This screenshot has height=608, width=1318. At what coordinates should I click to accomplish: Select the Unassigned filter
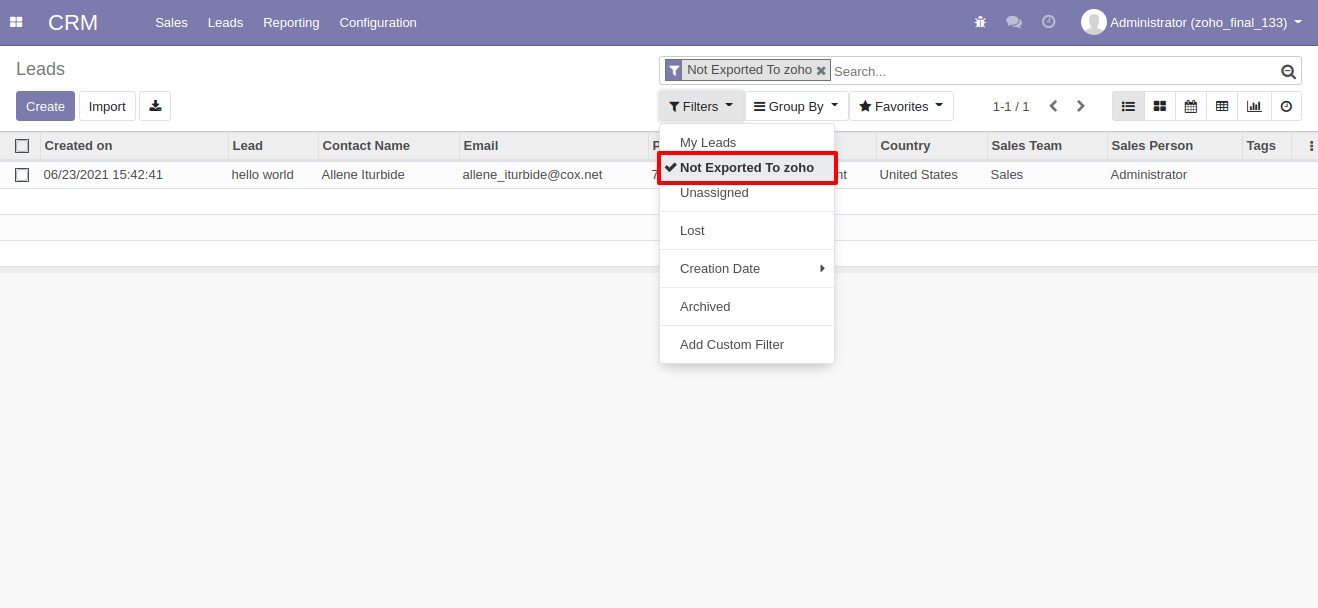[747, 193]
